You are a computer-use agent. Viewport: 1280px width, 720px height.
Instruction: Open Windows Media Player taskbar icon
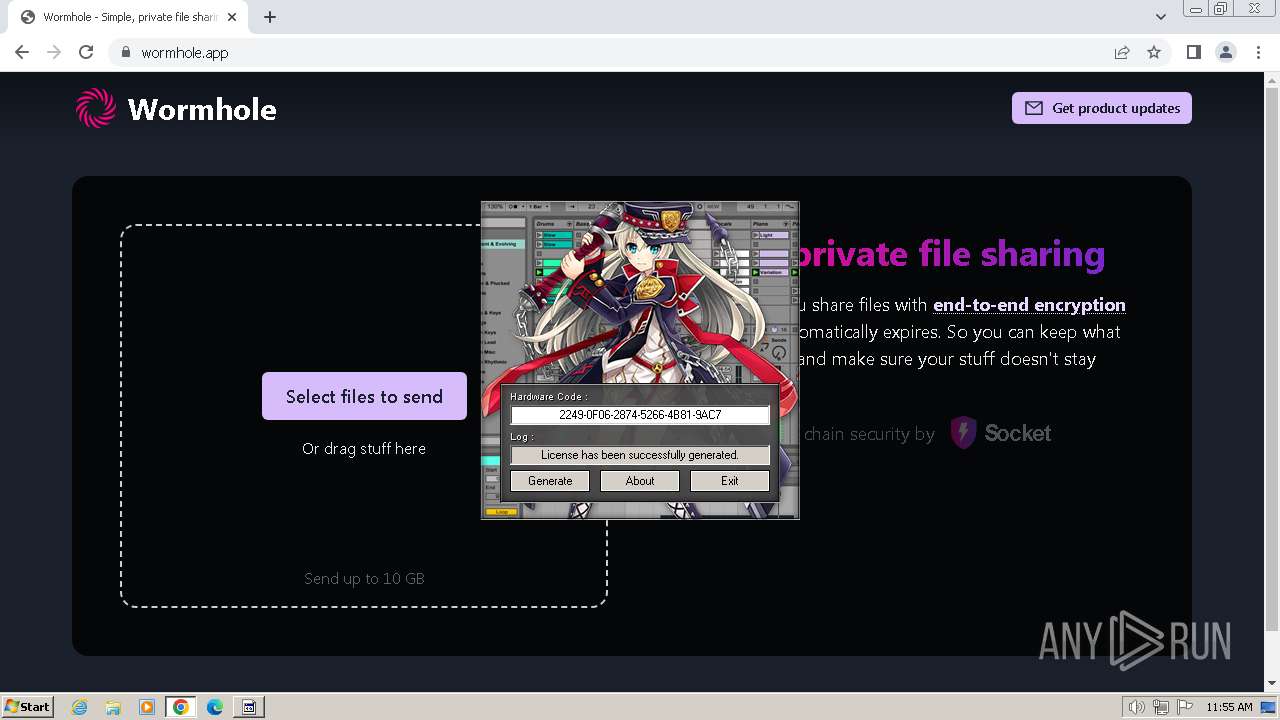[147, 707]
